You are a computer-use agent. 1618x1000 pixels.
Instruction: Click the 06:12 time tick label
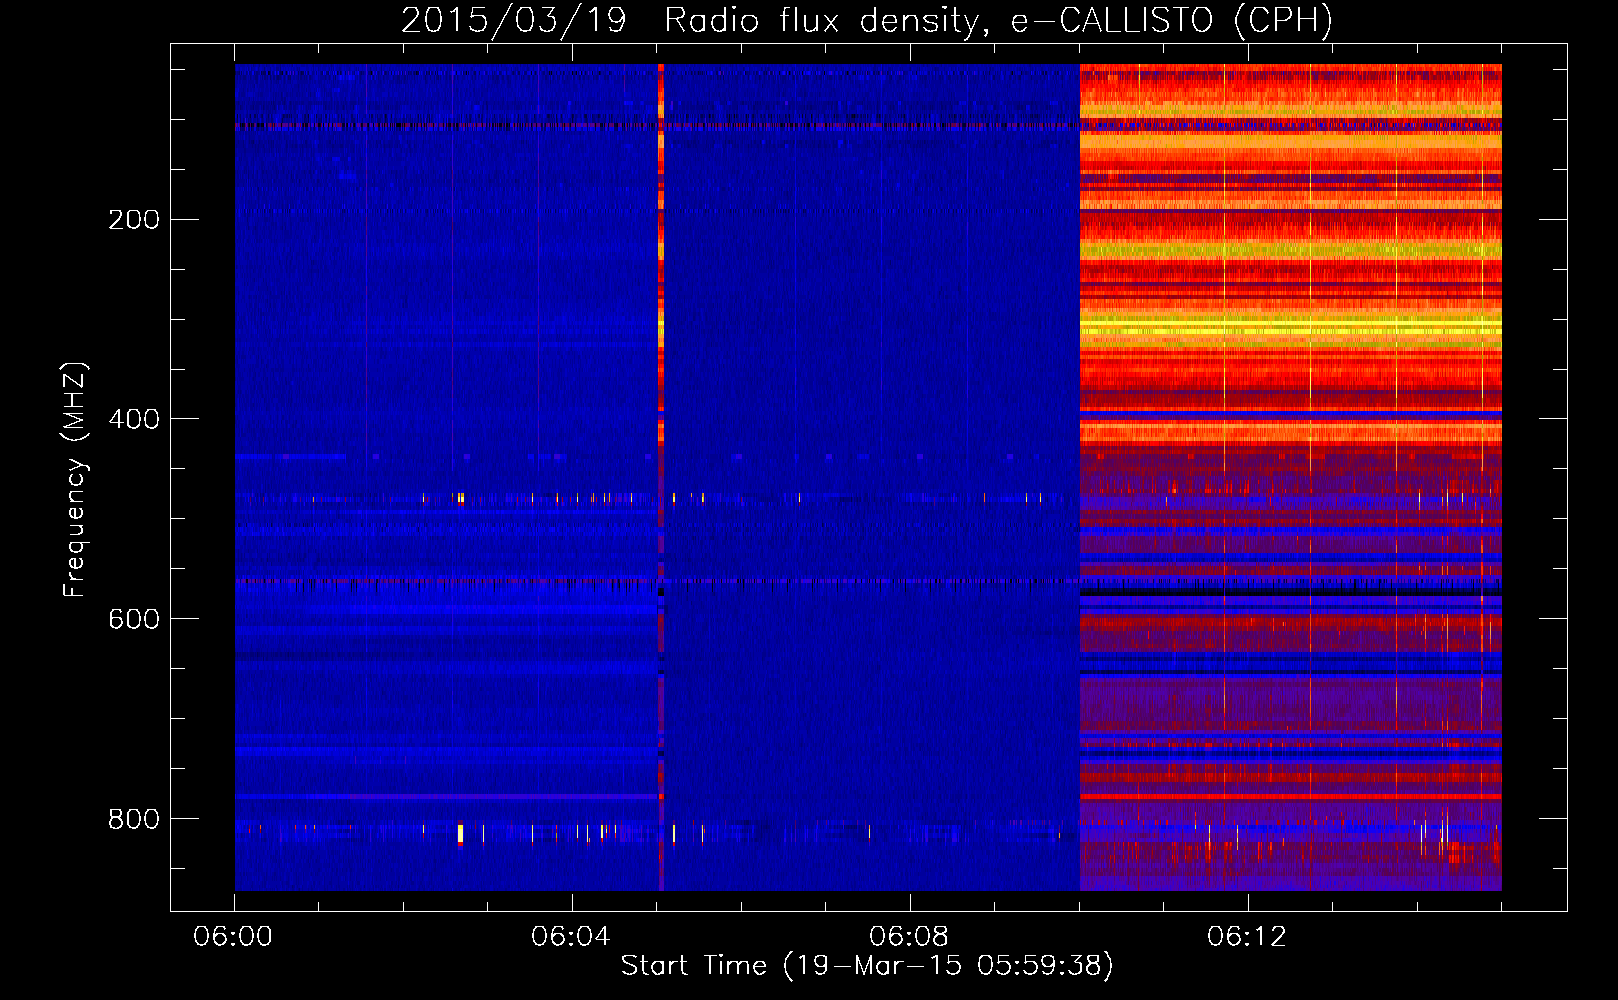1247,937
